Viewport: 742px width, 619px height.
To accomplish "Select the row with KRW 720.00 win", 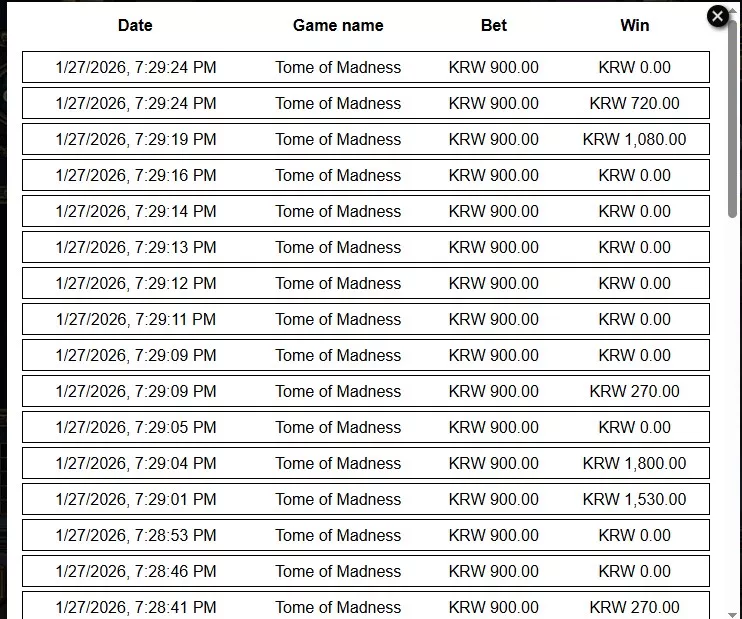I will [366, 103].
